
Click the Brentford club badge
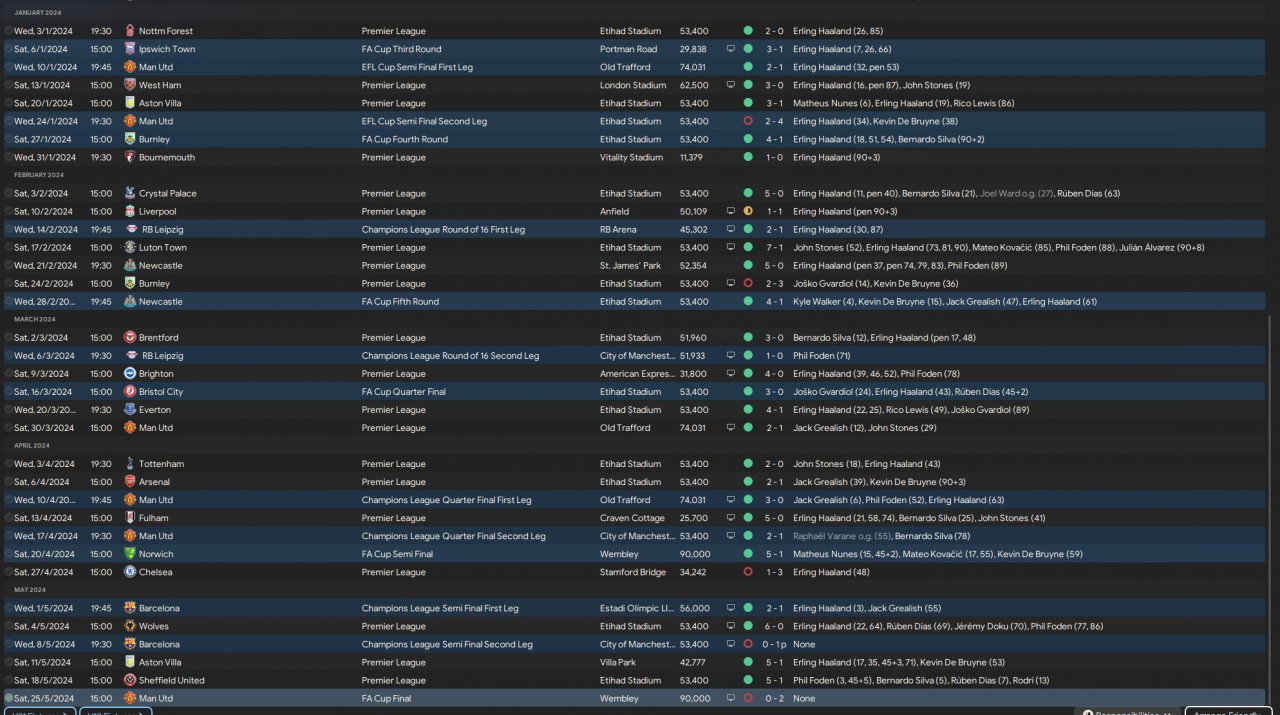coord(130,337)
